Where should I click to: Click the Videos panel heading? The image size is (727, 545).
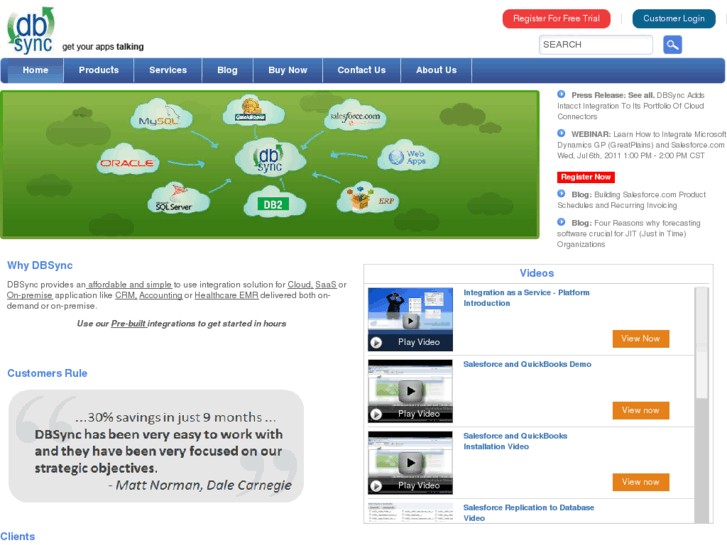[x=536, y=273]
